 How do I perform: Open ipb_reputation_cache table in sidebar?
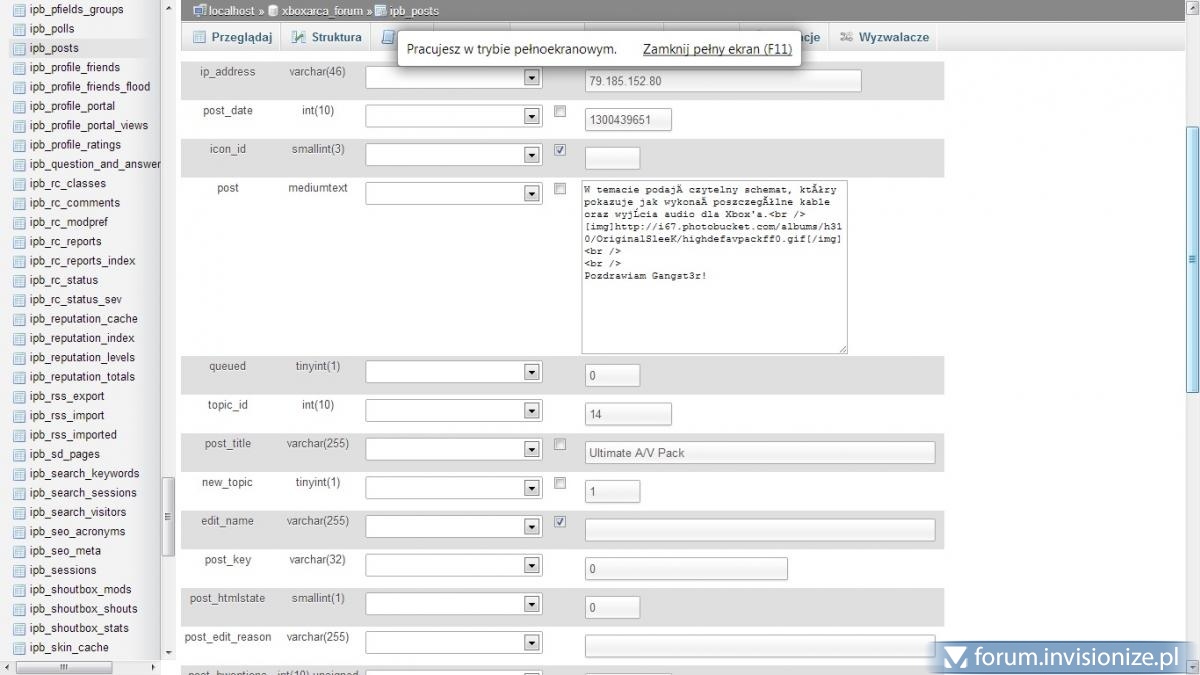pos(83,319)
